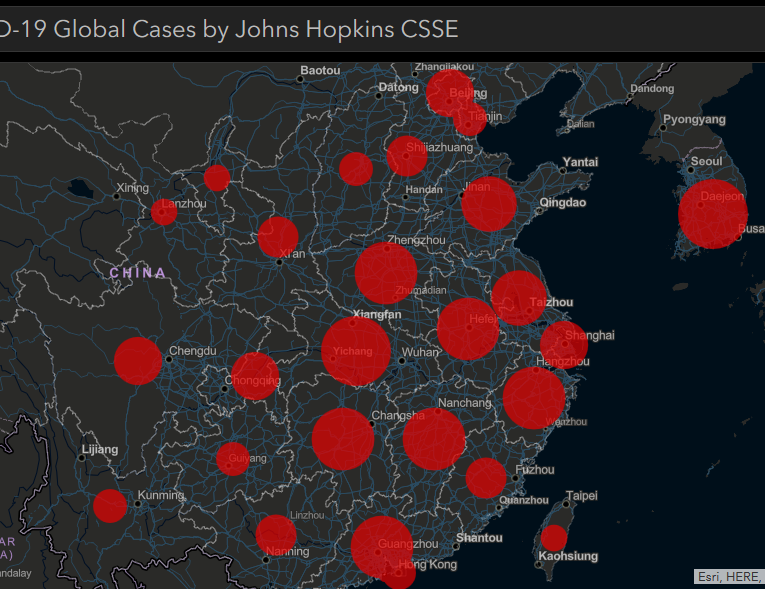Select the purple CHINA country label
Image resolution: width=765 pixels, height=589 pixels.
point(138,273)
